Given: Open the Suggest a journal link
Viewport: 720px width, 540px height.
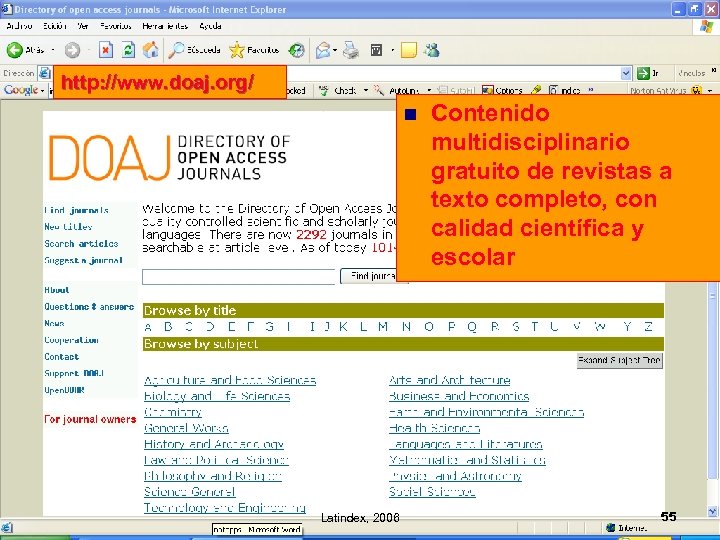Looking at the screenshot, I should point(83,260).
